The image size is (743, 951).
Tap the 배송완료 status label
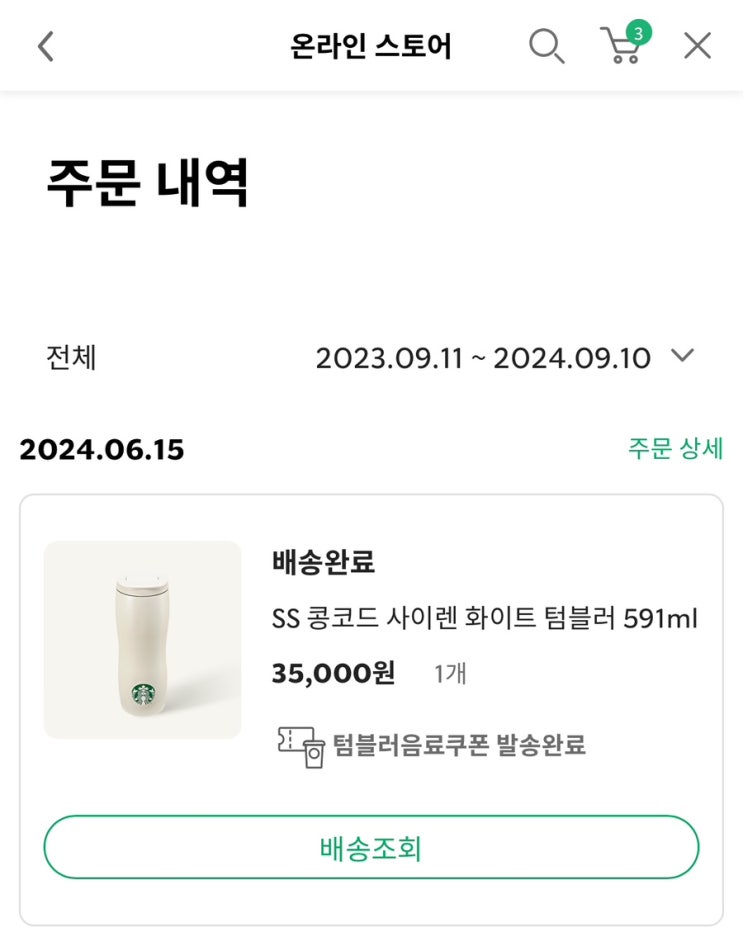point(323,562)
